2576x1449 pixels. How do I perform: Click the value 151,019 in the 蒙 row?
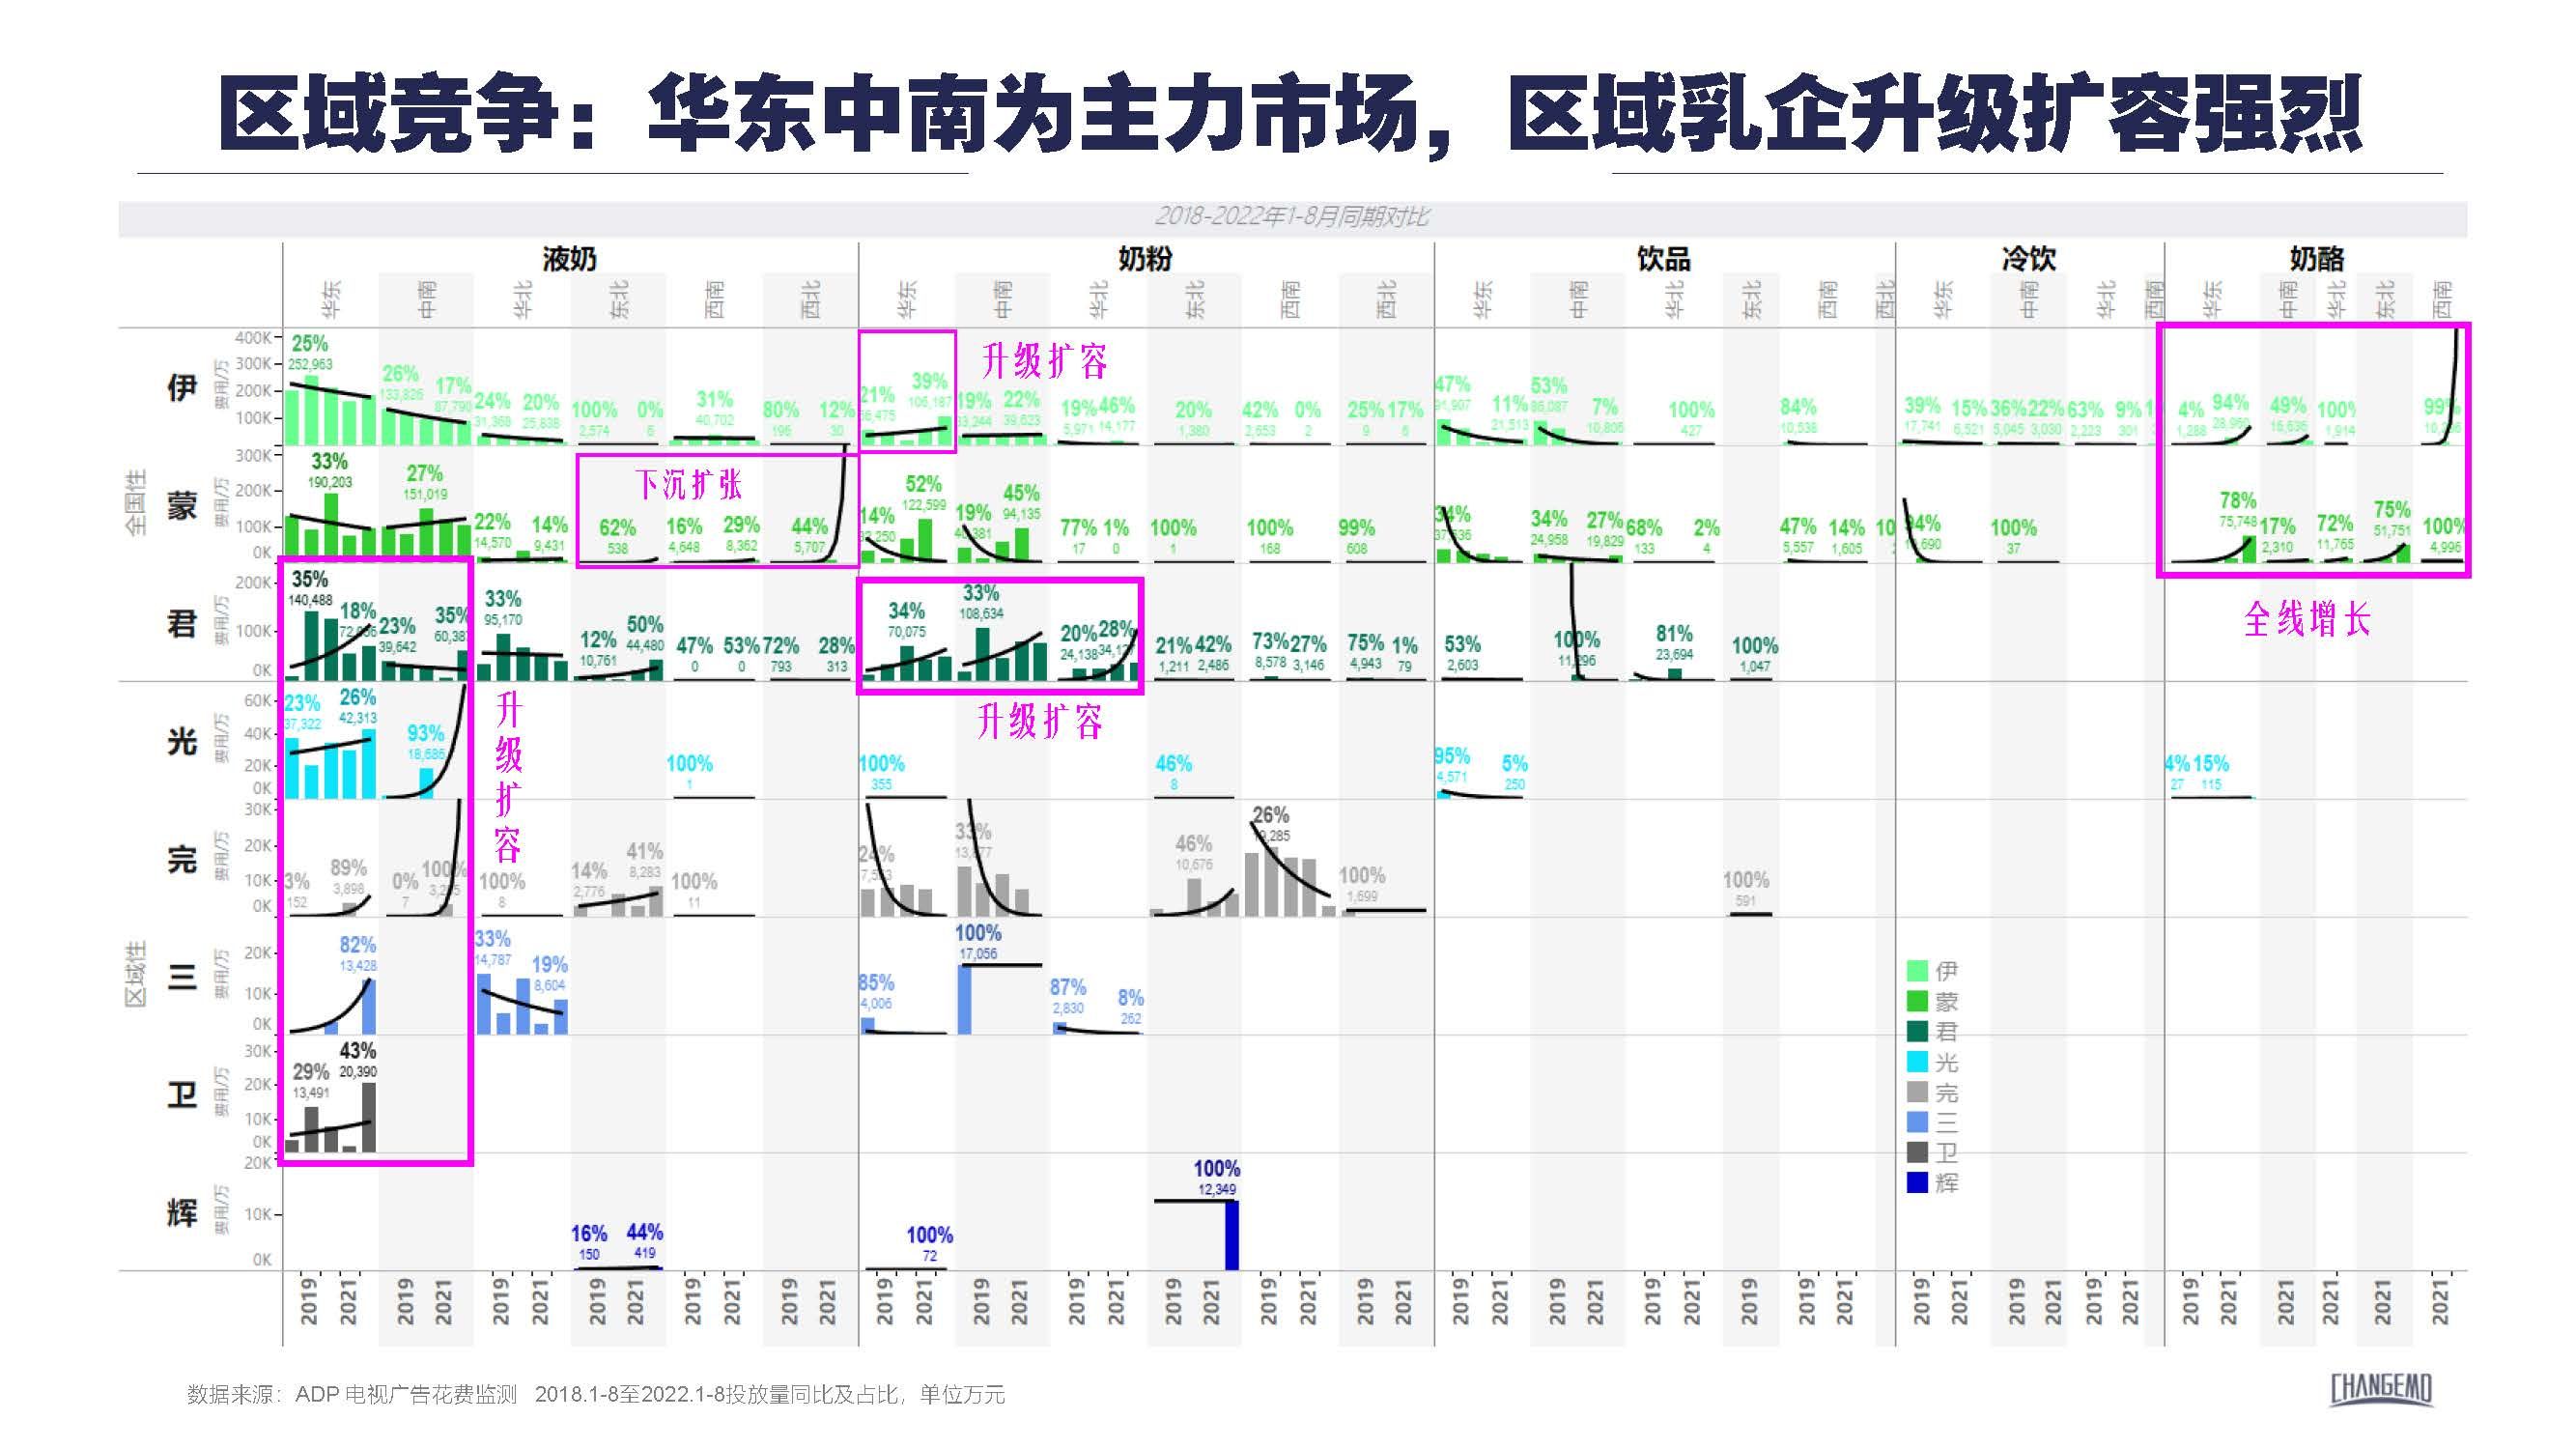point(425,494)
